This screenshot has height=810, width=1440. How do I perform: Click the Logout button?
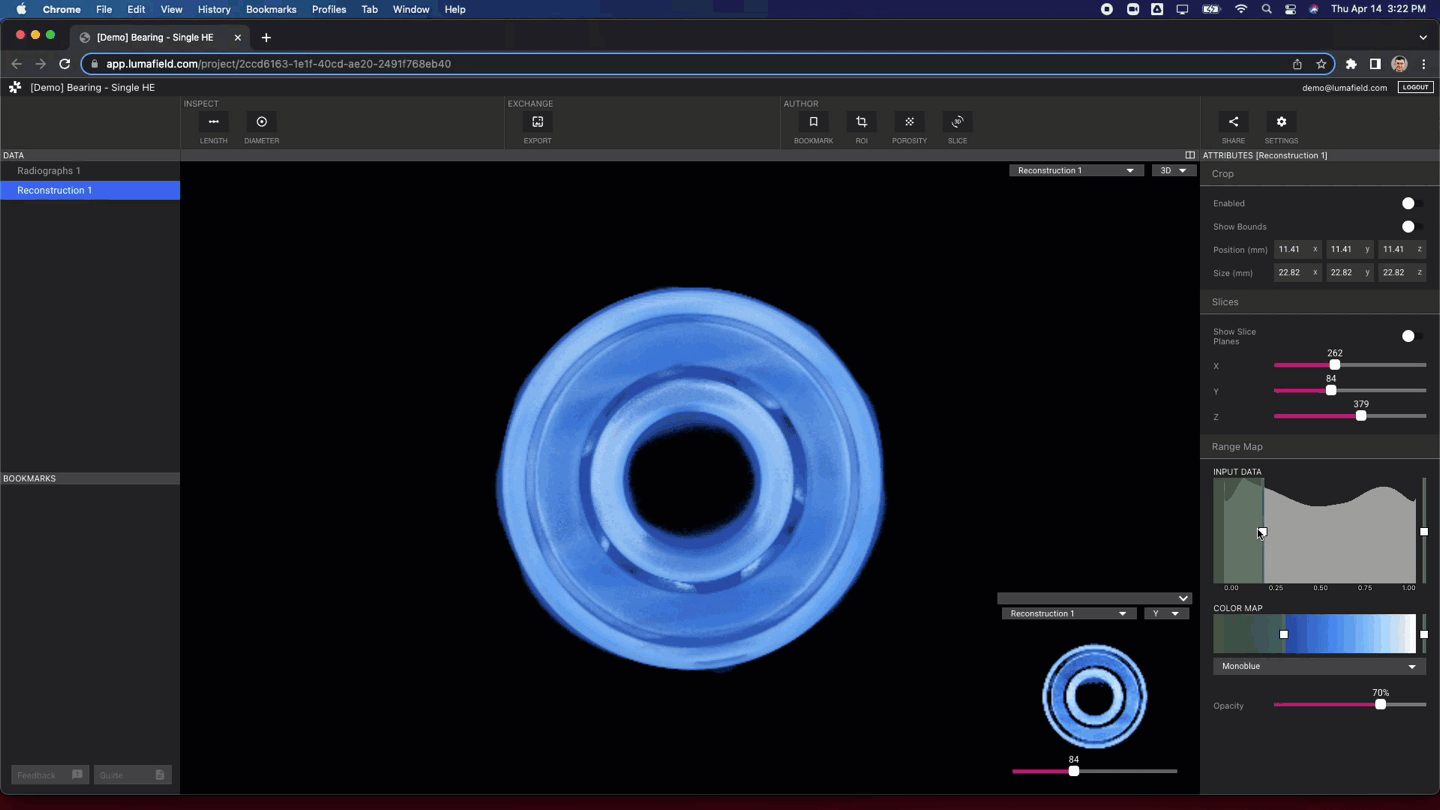tap(1415, 87)
